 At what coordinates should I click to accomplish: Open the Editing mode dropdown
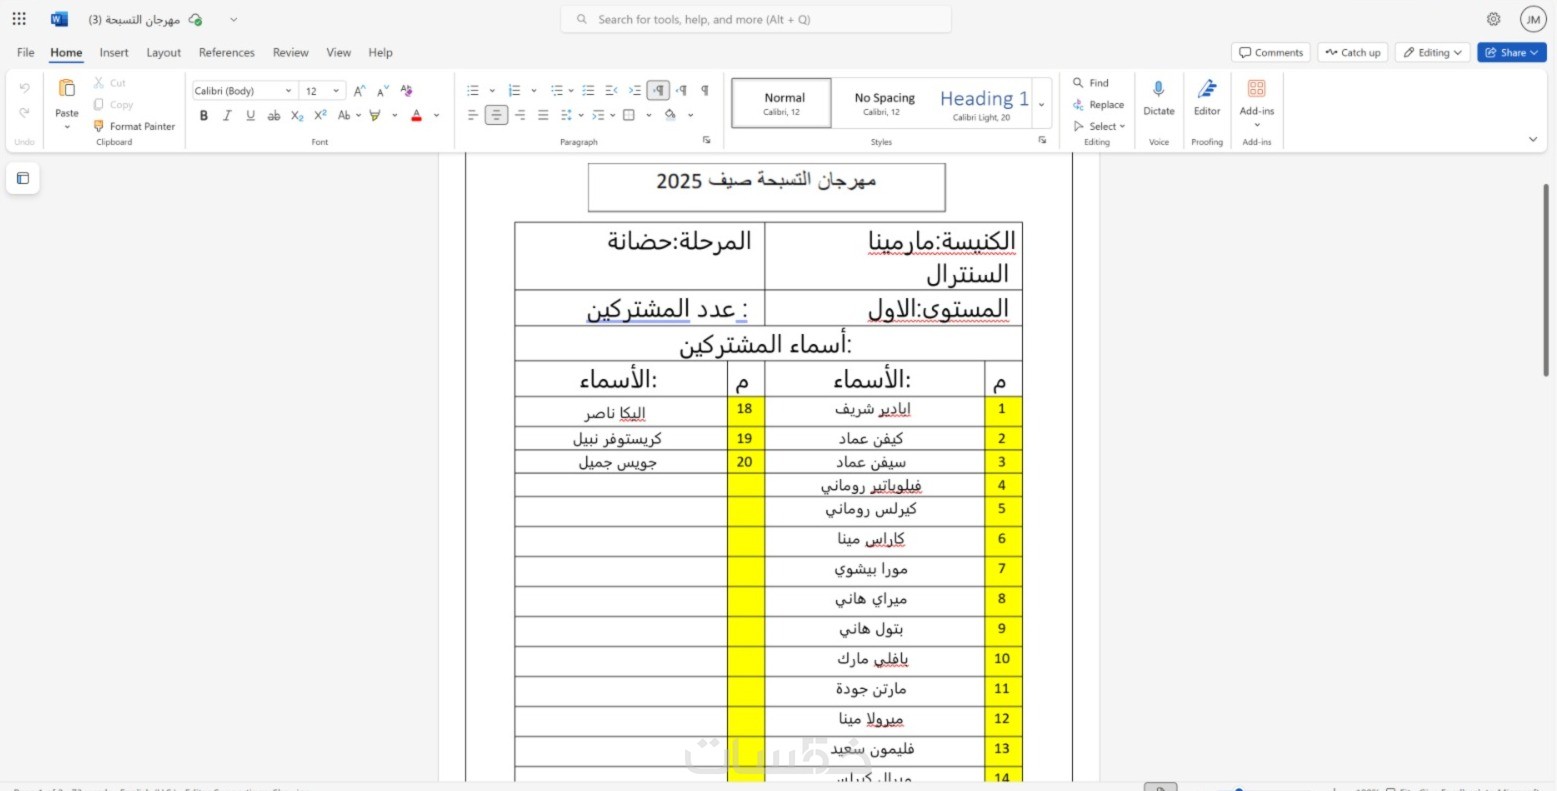1432,52
